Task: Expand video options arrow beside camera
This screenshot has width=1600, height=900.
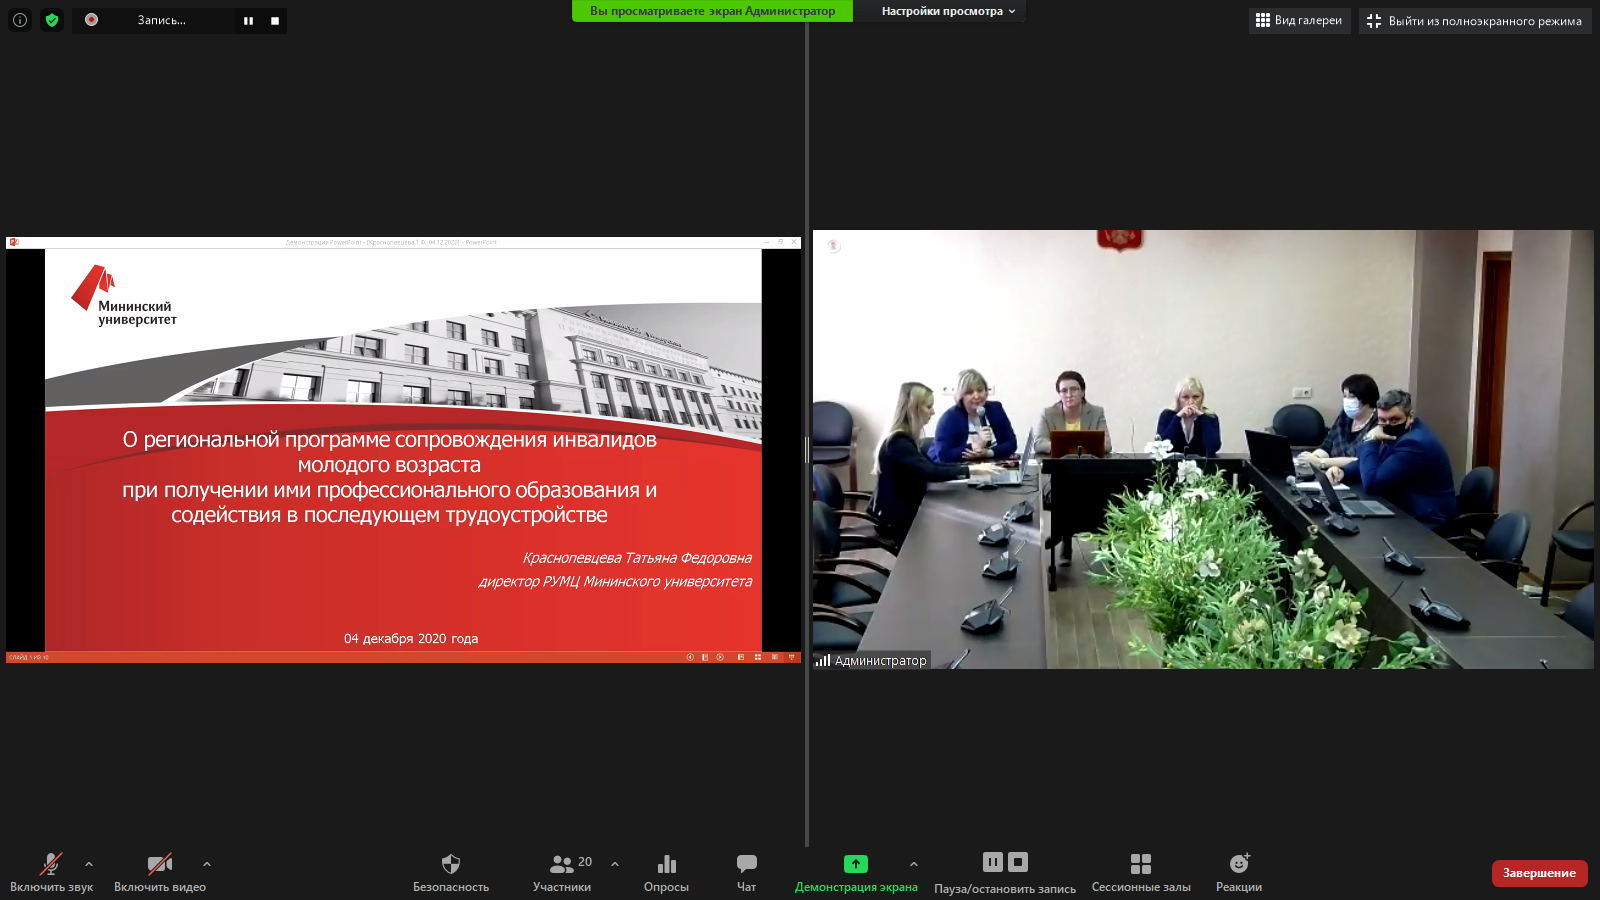Action: click(x=207, y=864)
